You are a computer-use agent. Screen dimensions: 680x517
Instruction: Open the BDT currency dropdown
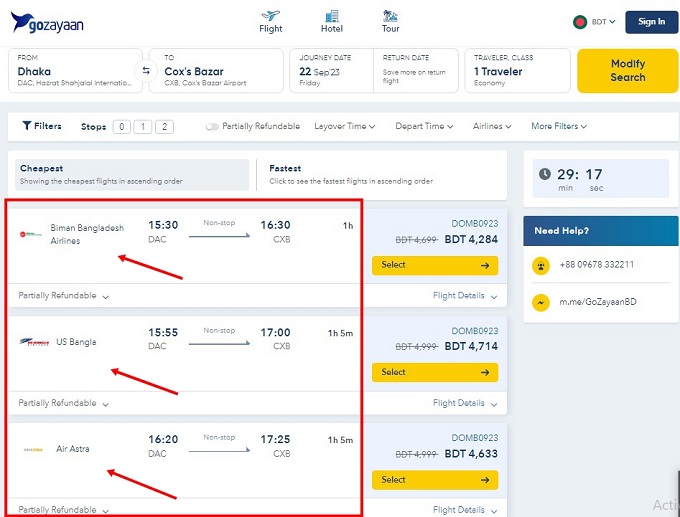604,22
